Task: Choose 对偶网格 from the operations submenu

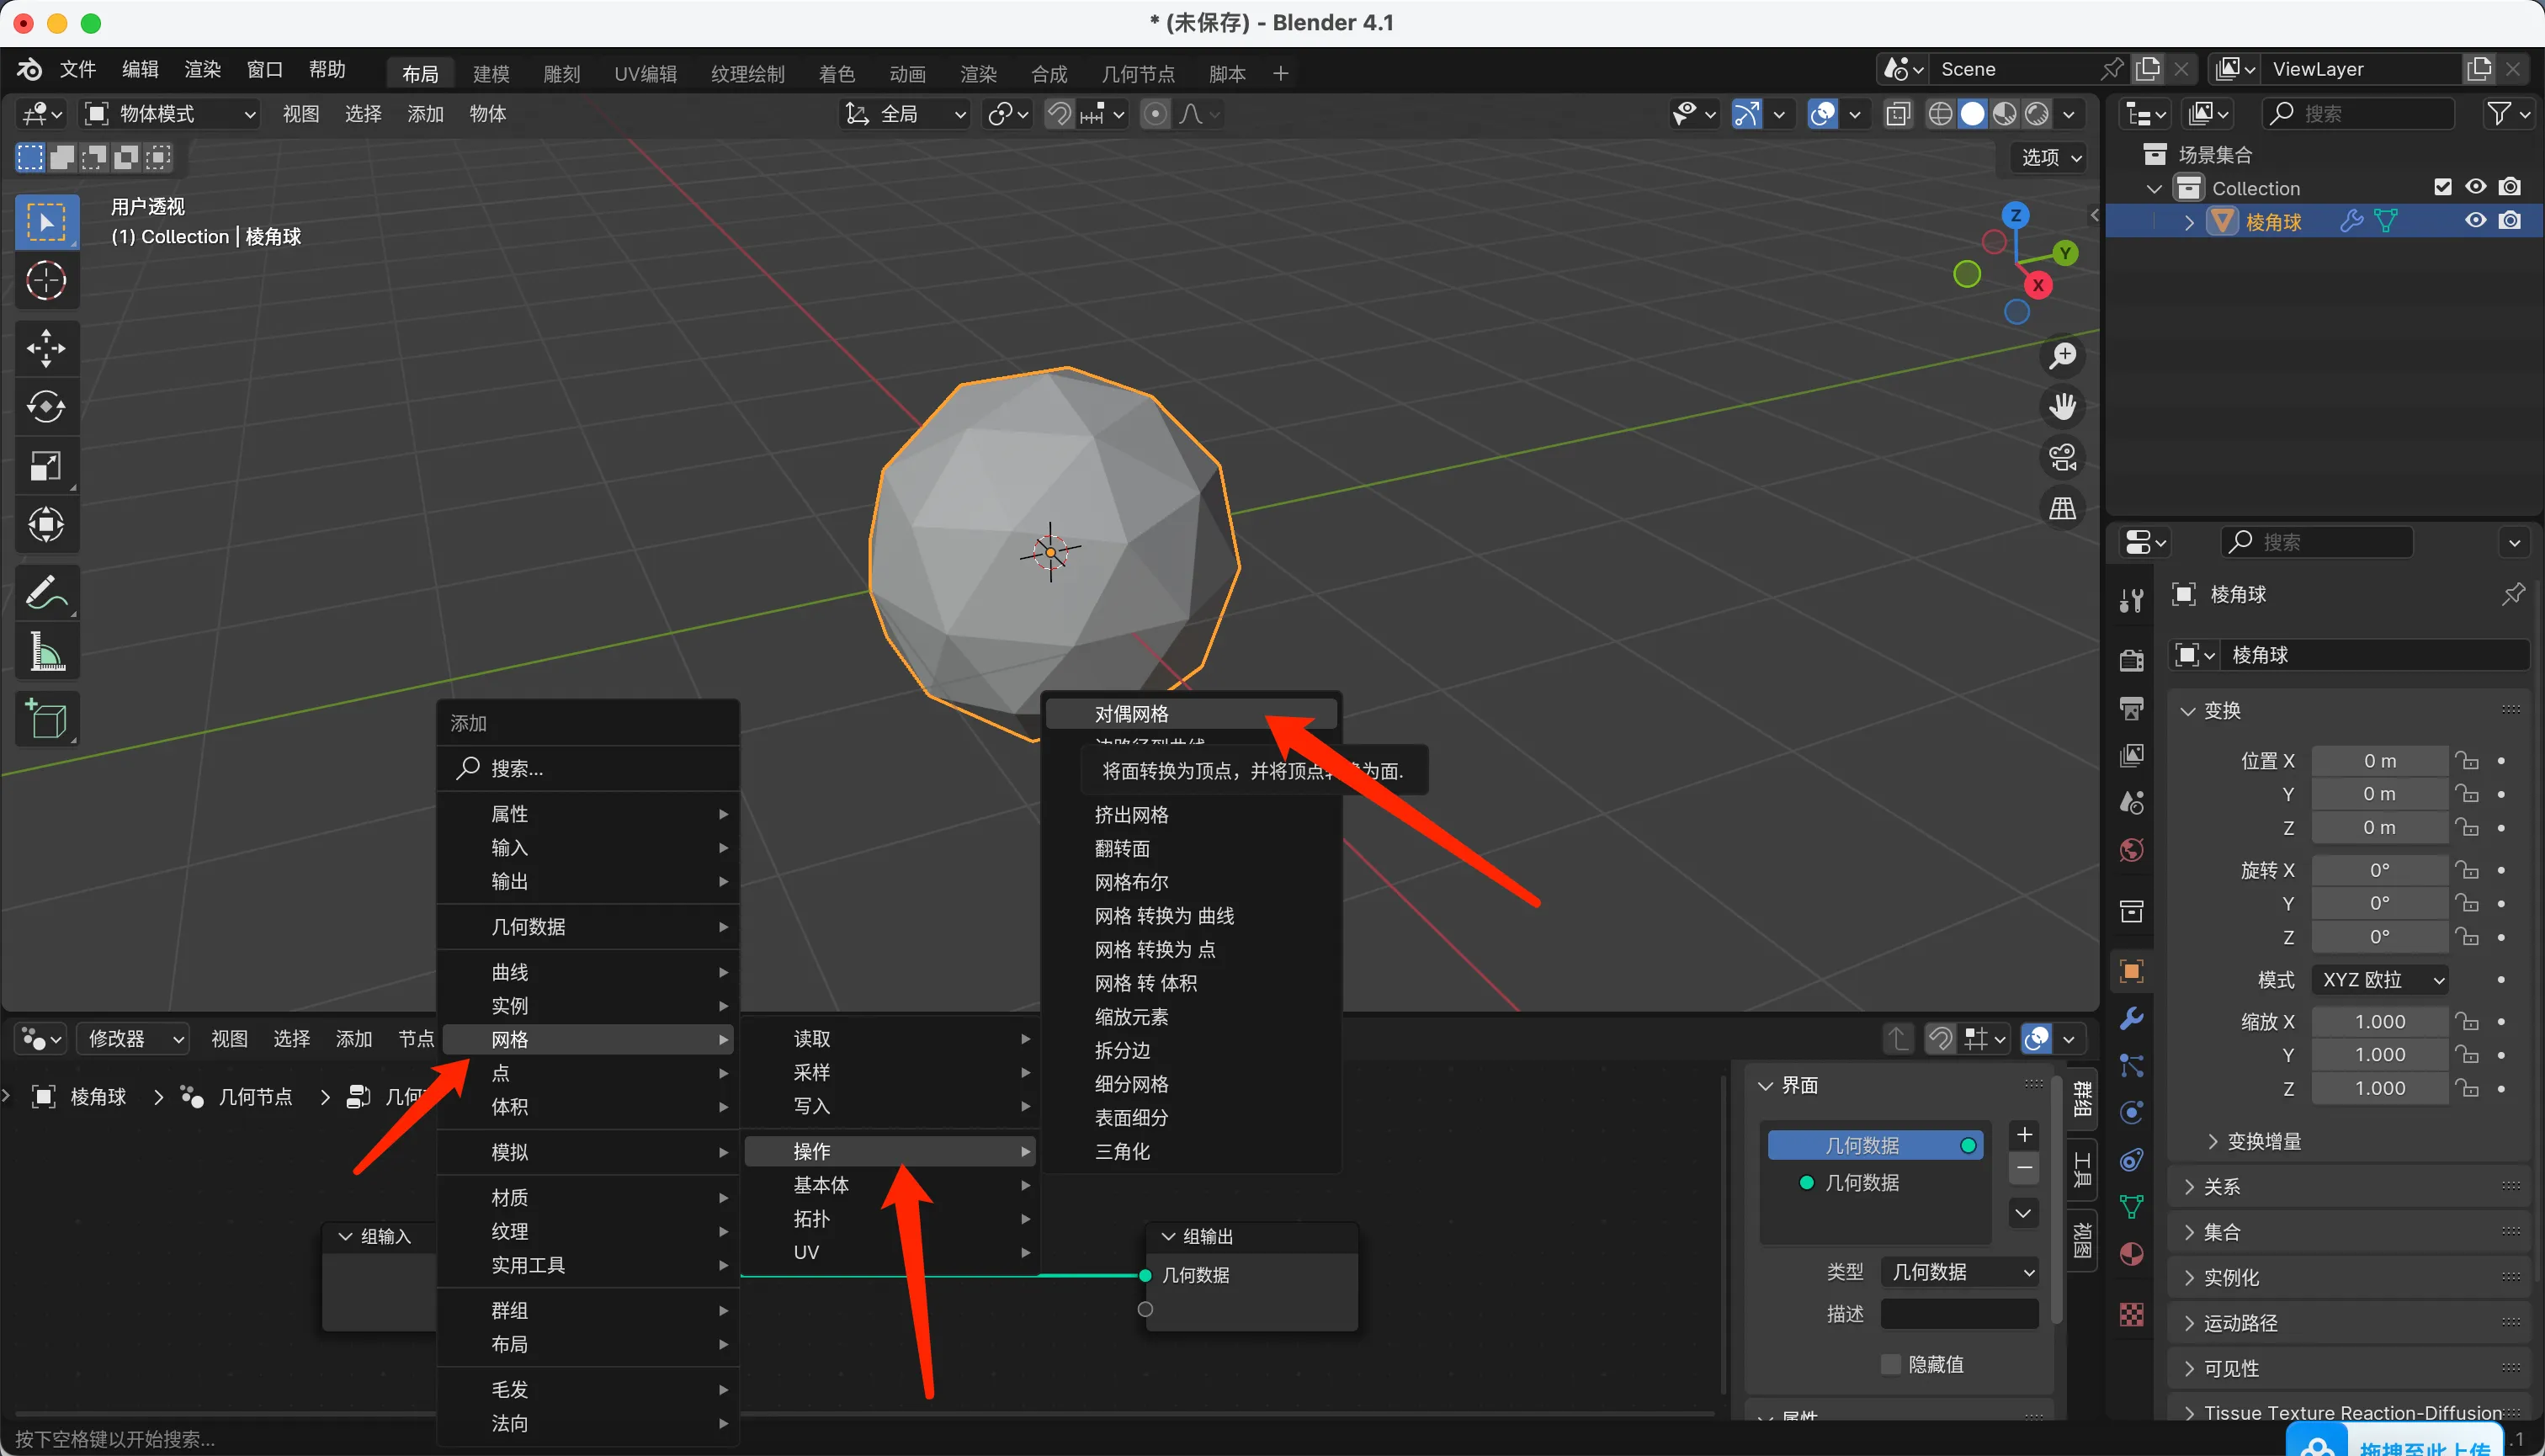Action: tap(1131, 714)
